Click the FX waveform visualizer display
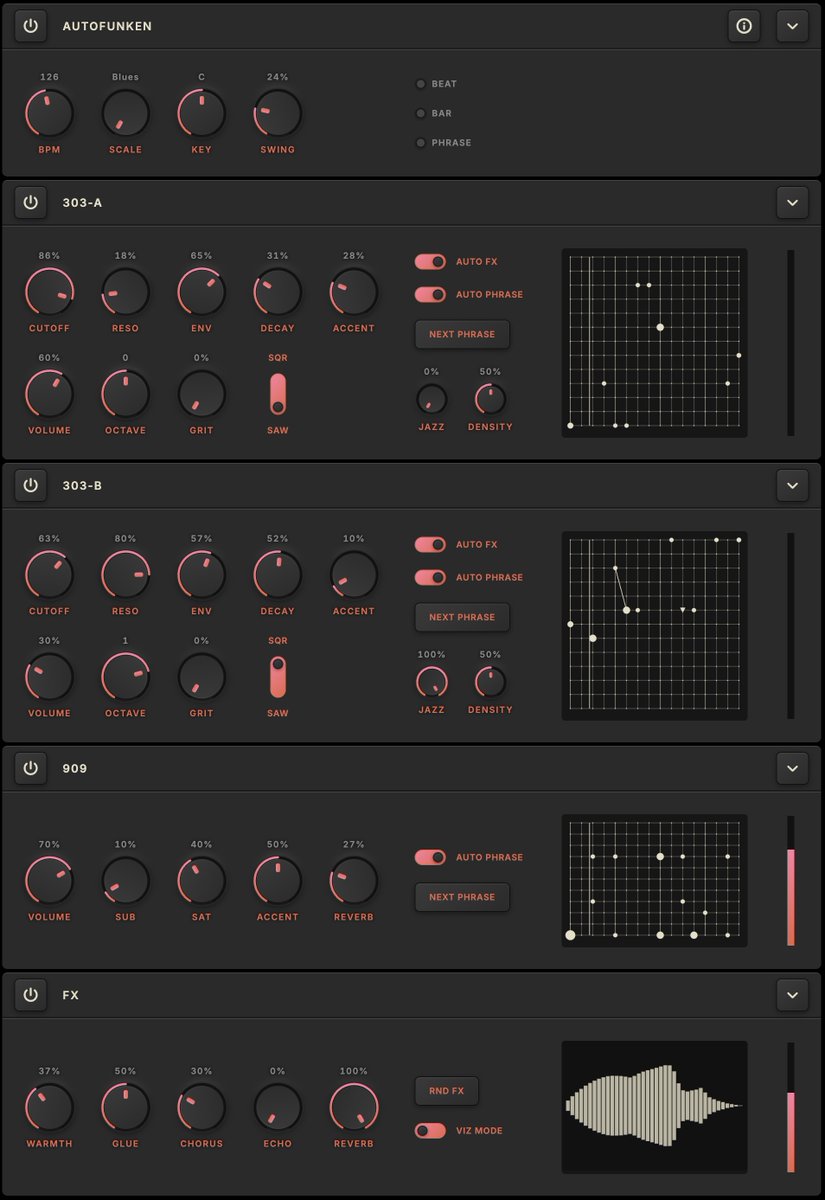Screen dimensions: 825x1200 654,1107
